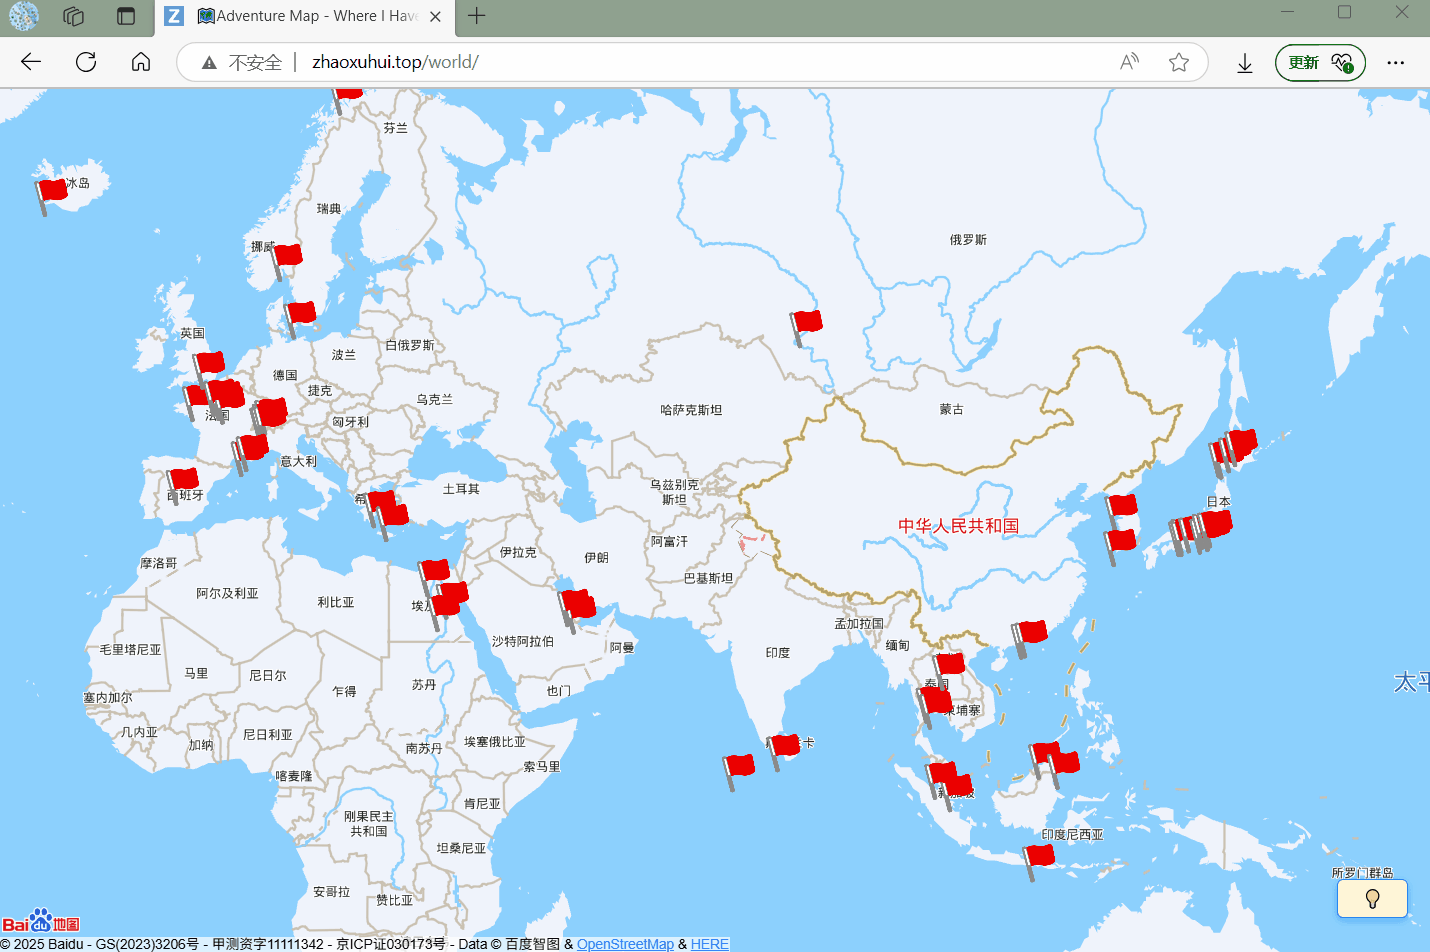The width and height of the screenshot is (1430, 952).
Task: Open the browser downloads panel
Action: (x=1245, y=63)
